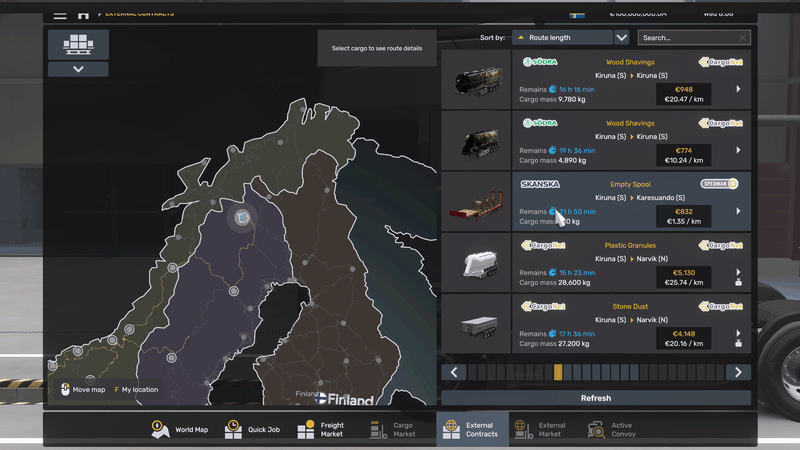
Task: Open the cargo pallet filter icon
Action: pyautogui.click(x=78, y=44)
